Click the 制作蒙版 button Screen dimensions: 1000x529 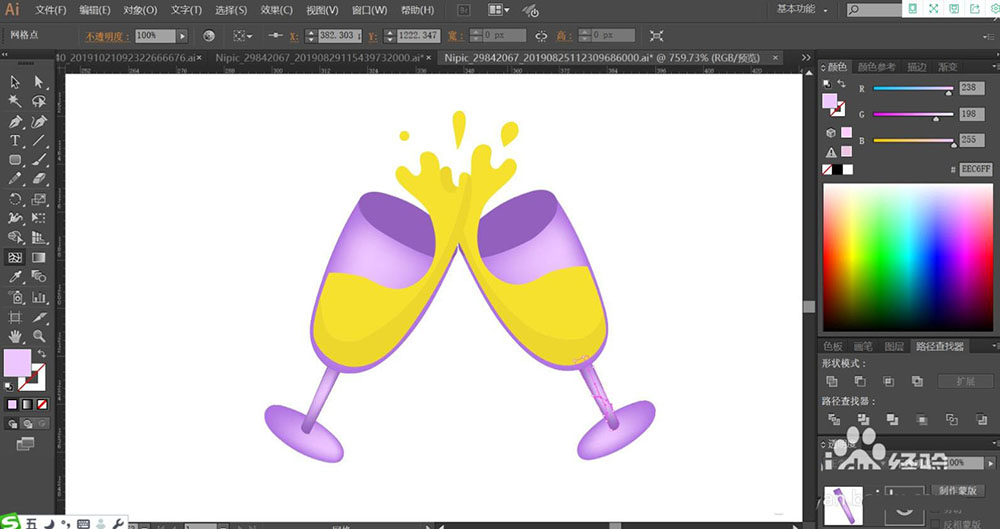coord(960,491)
